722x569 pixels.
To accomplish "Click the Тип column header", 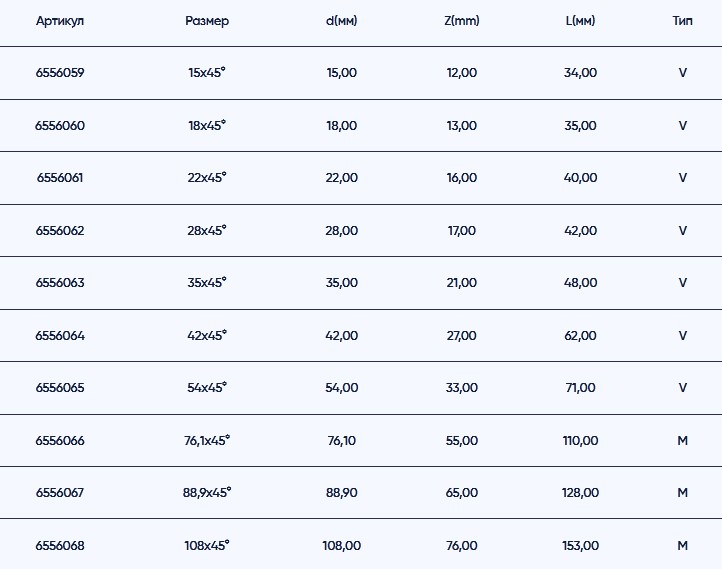I will coord(682,21).
